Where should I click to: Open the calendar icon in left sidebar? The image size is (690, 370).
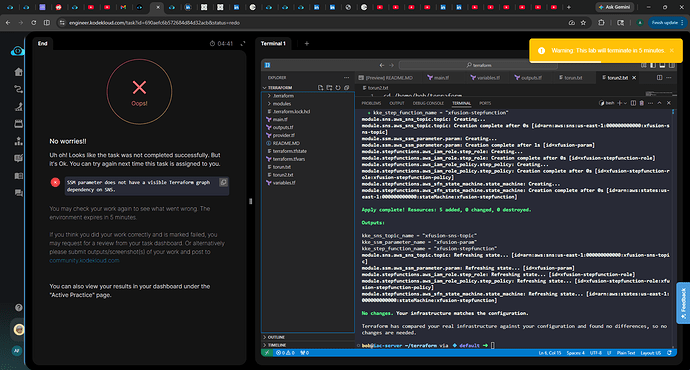[18, 124]
